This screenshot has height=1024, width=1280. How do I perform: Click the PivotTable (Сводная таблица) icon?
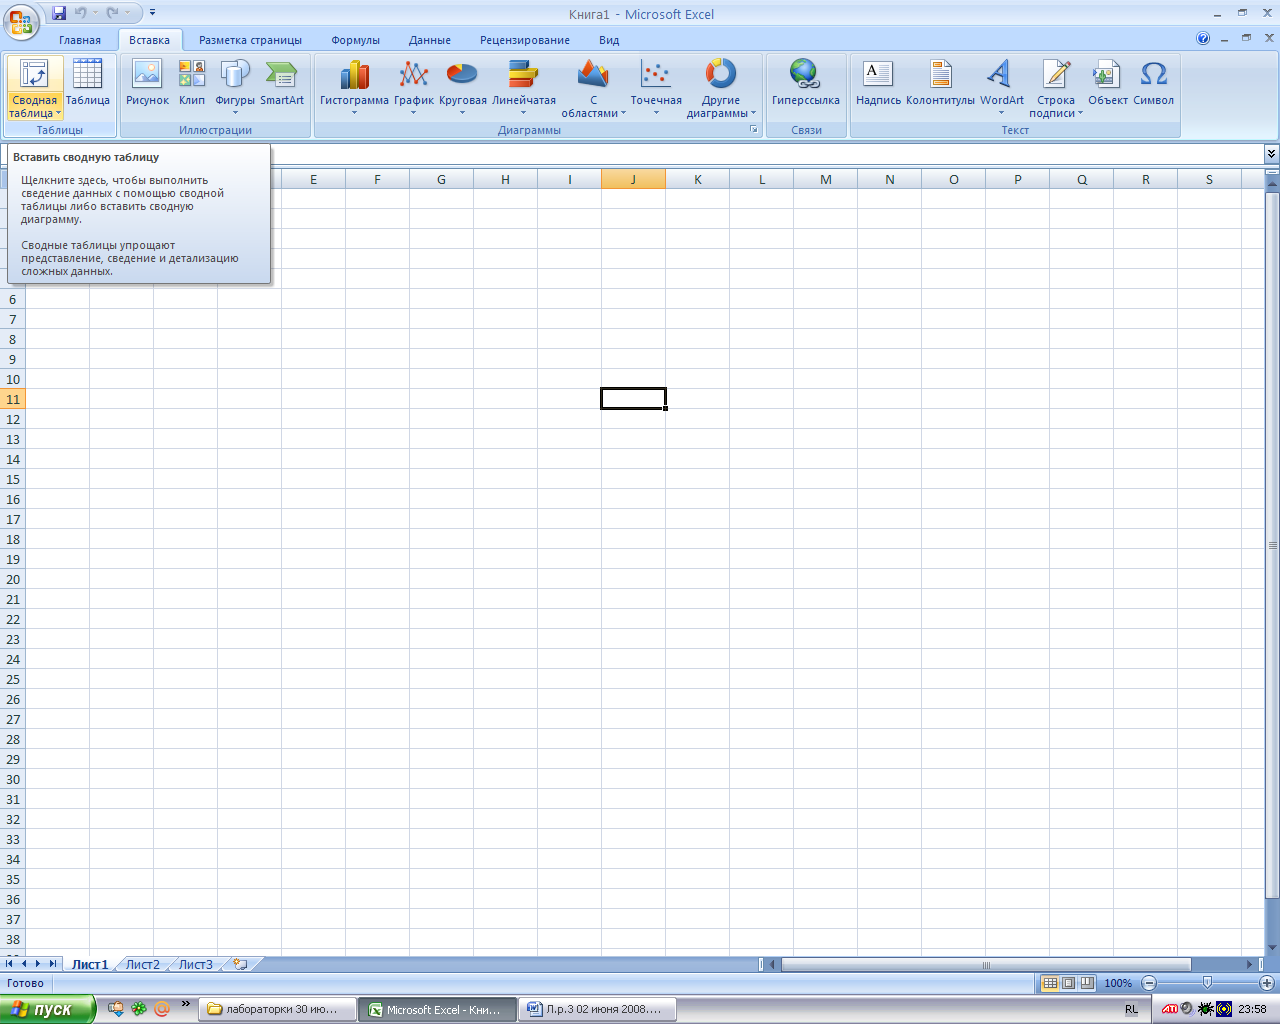coord(34,74)
